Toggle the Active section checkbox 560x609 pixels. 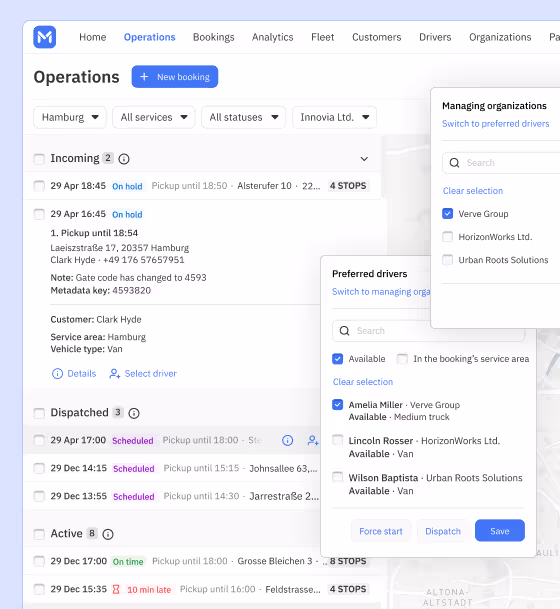(x=39, y=534)
